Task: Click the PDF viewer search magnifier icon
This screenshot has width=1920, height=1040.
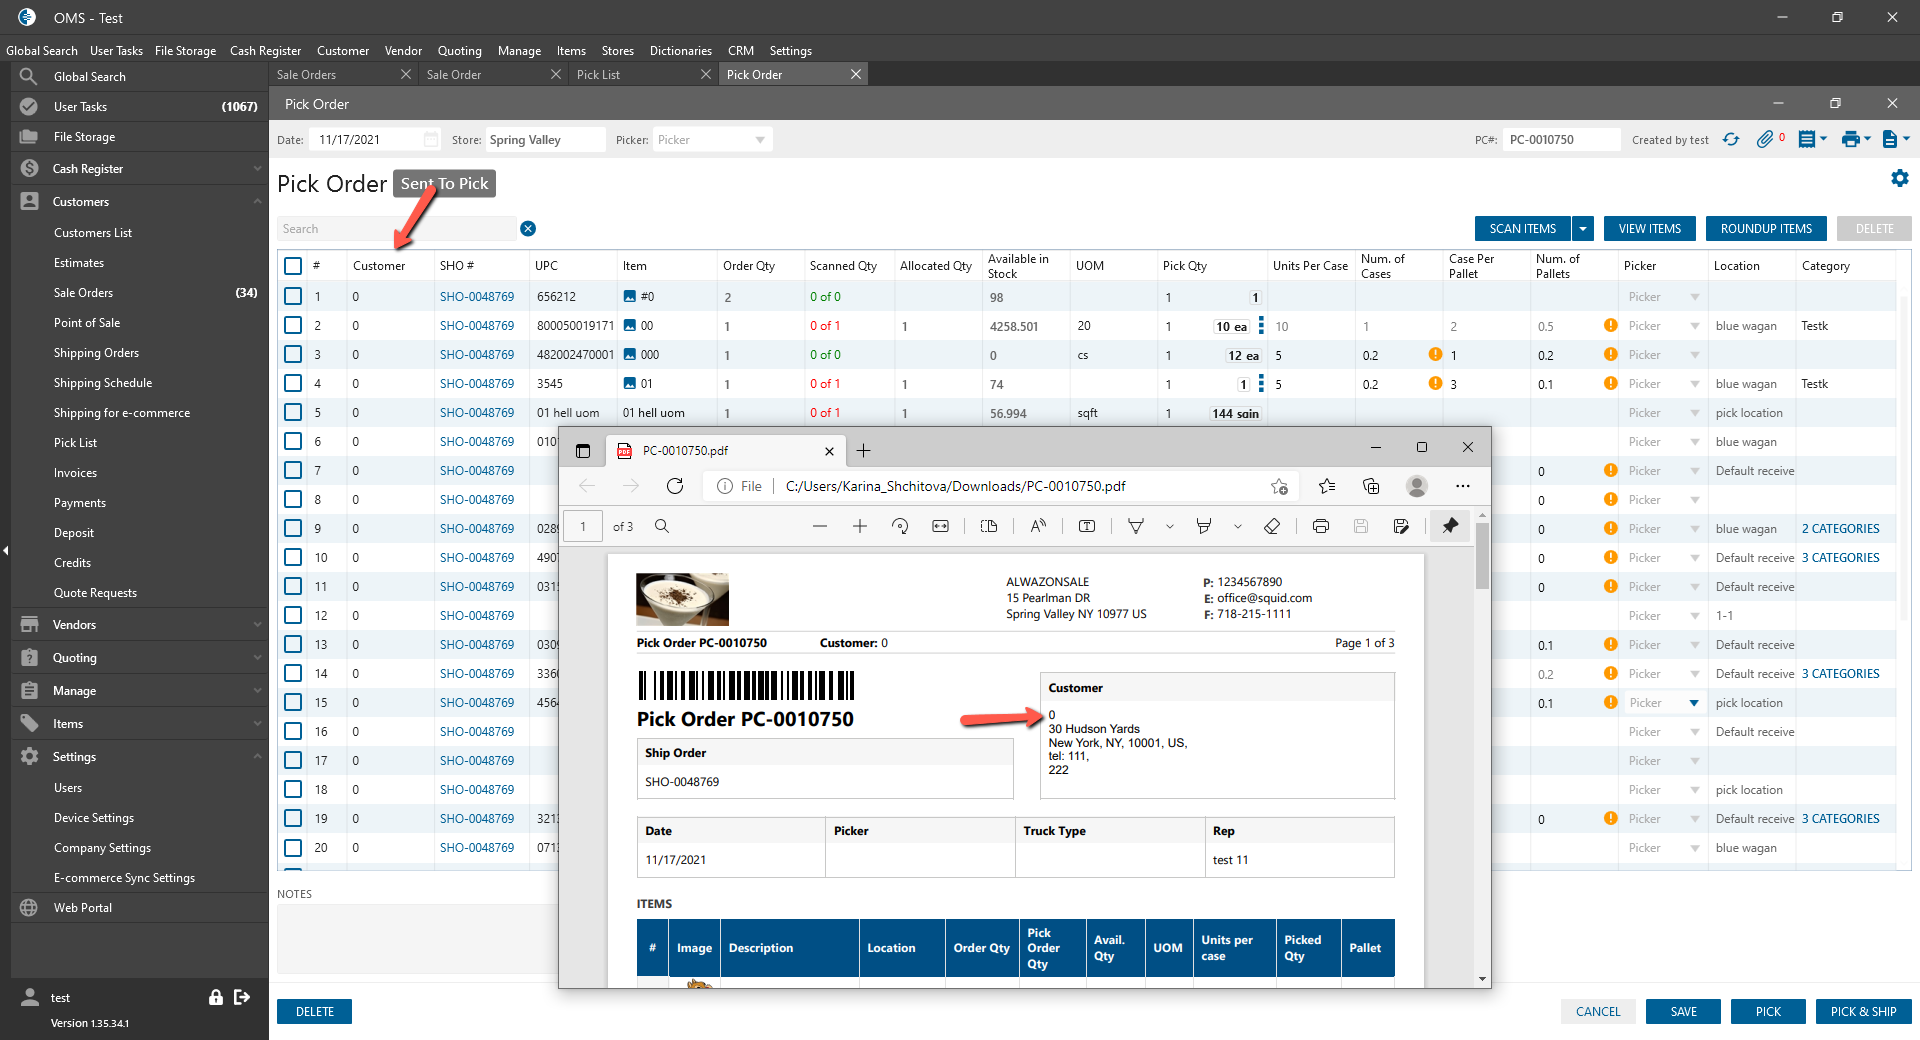Action: pos(662,526)
